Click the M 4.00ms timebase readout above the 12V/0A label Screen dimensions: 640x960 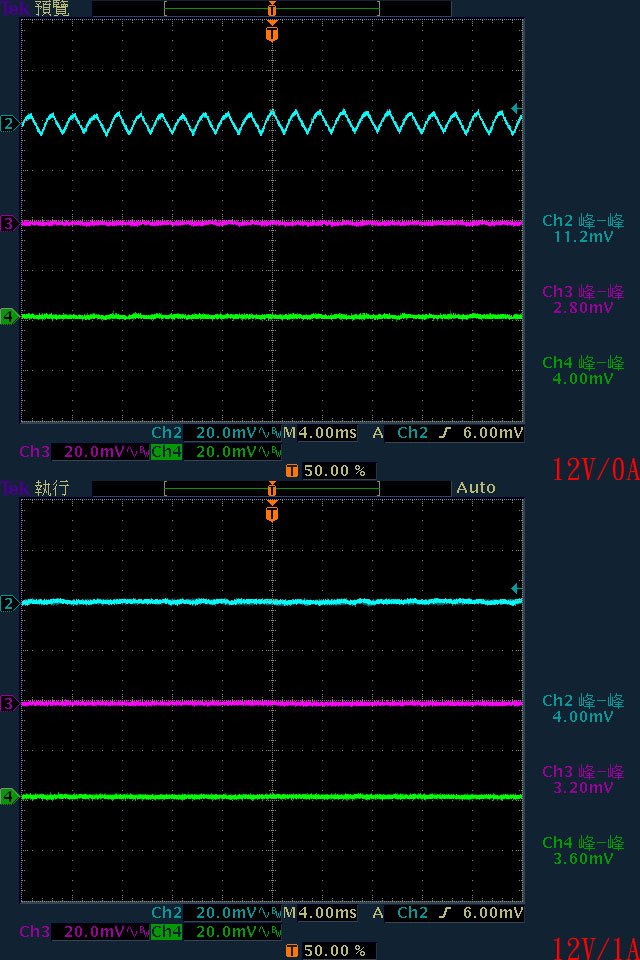(320, 433)
